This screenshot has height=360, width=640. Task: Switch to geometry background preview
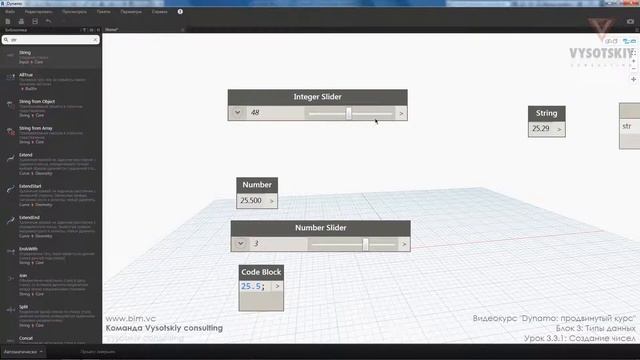pyautogui.click(x=611, y=41)
